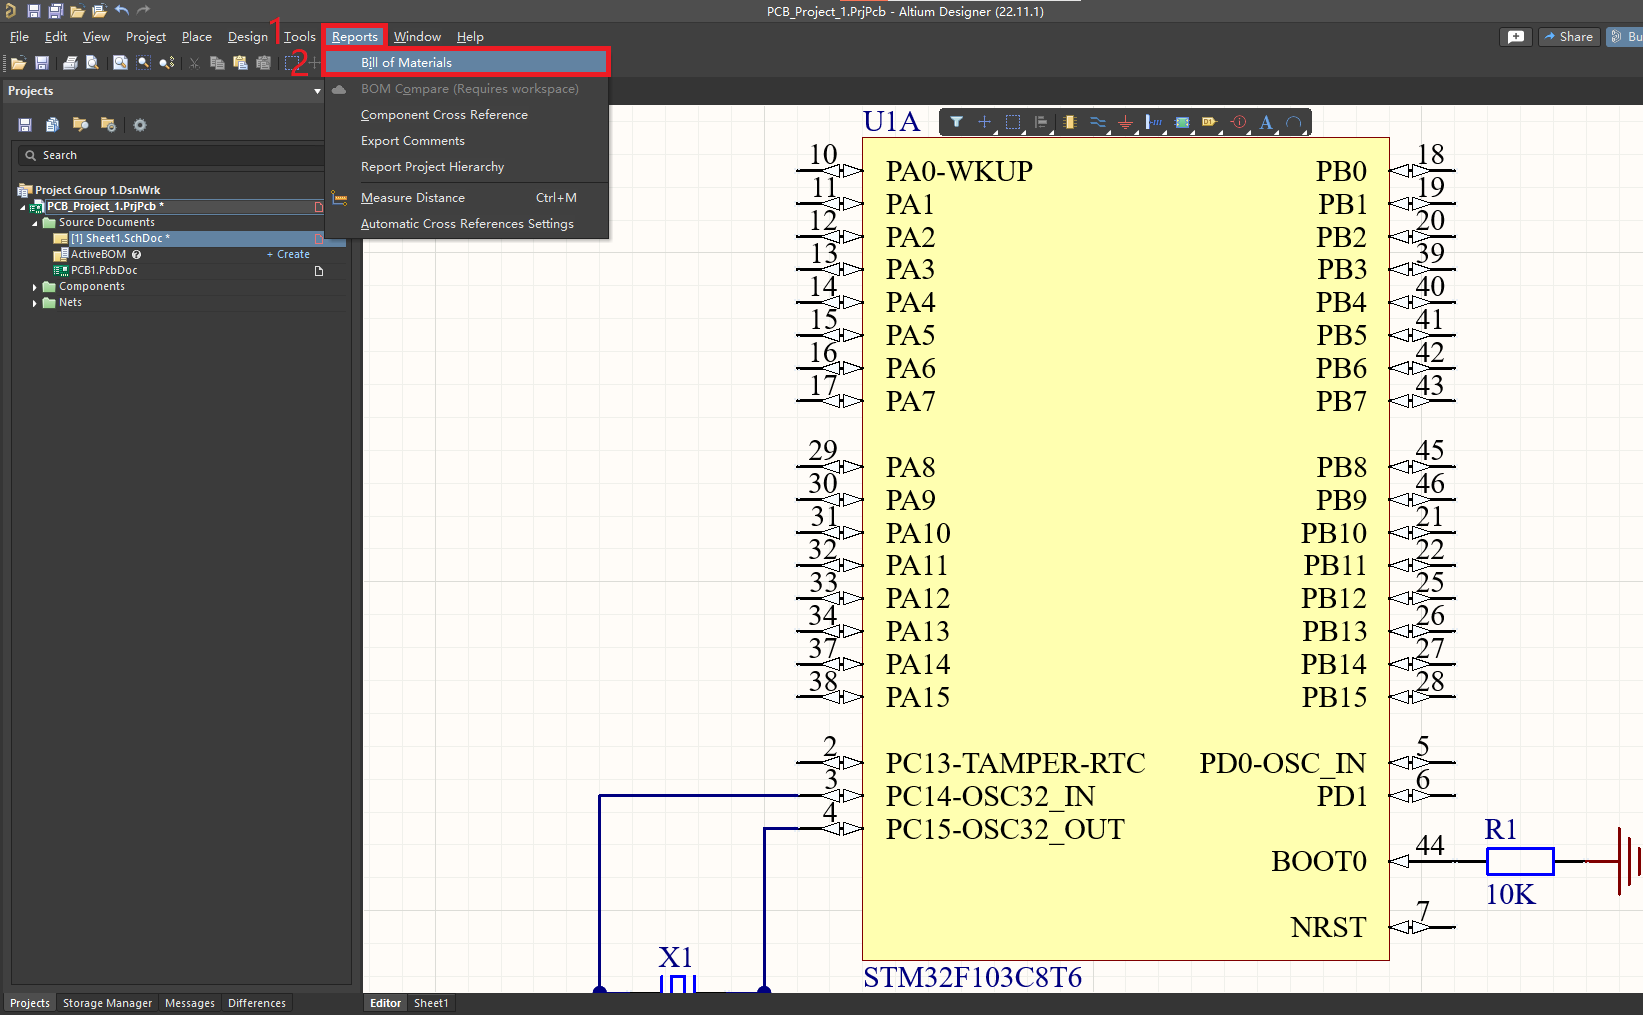Viewport: 1643px width, 1015px height.
Task: Open the Design menu
Action: (x=247, y=37)
